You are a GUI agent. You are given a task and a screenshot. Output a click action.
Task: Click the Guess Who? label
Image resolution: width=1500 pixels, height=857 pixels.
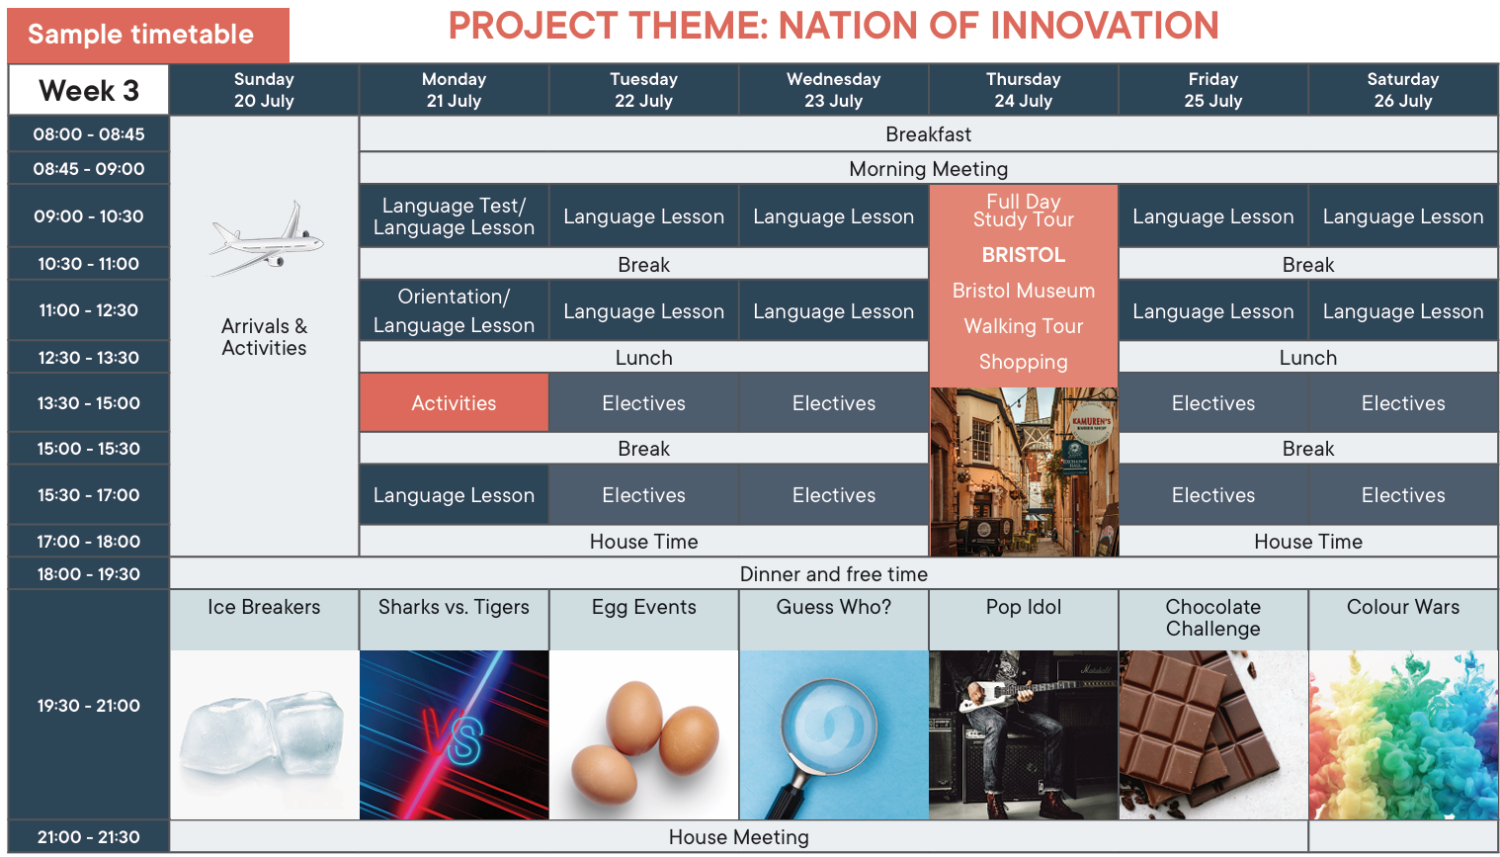pos(834,607)
